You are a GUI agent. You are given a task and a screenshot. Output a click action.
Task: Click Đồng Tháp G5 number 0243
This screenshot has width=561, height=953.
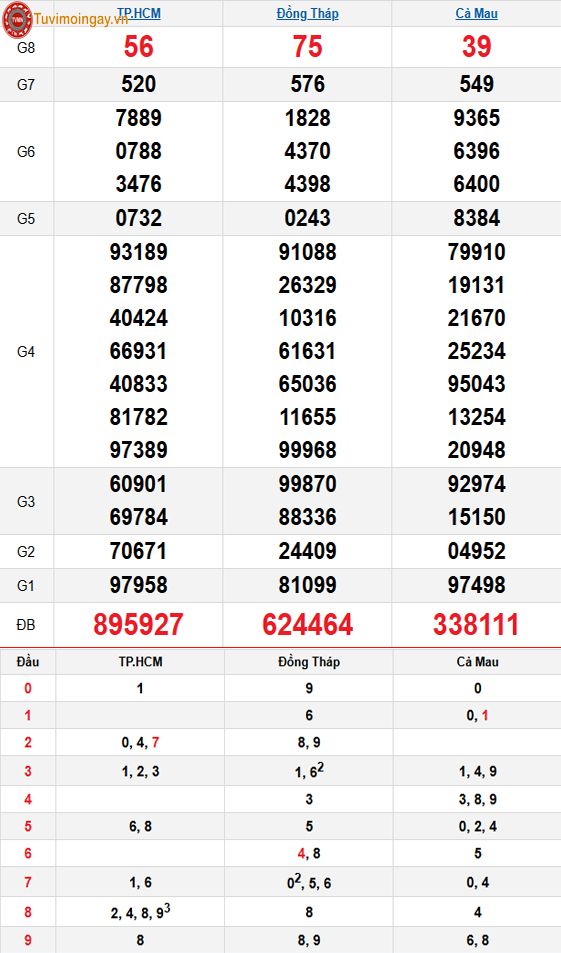point(308,218)
